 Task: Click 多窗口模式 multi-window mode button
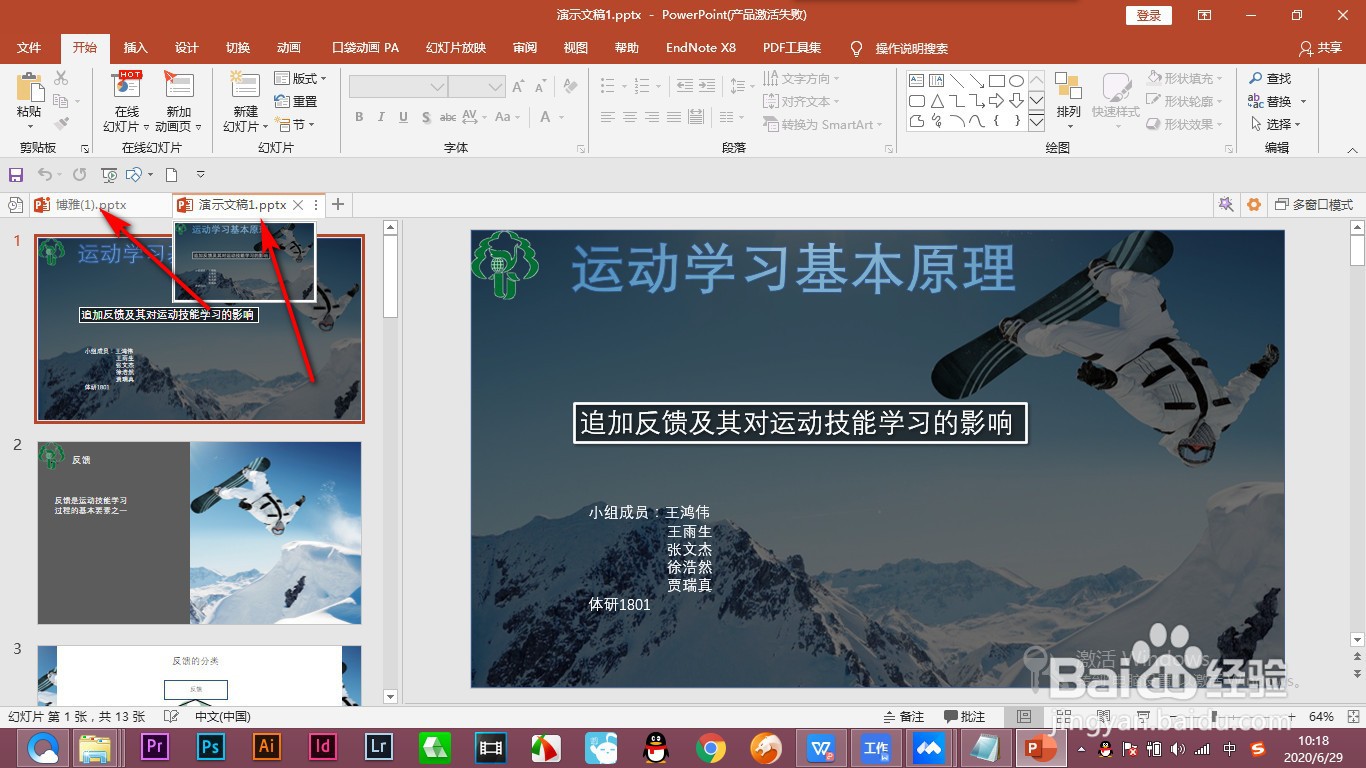coord(1314,205)
